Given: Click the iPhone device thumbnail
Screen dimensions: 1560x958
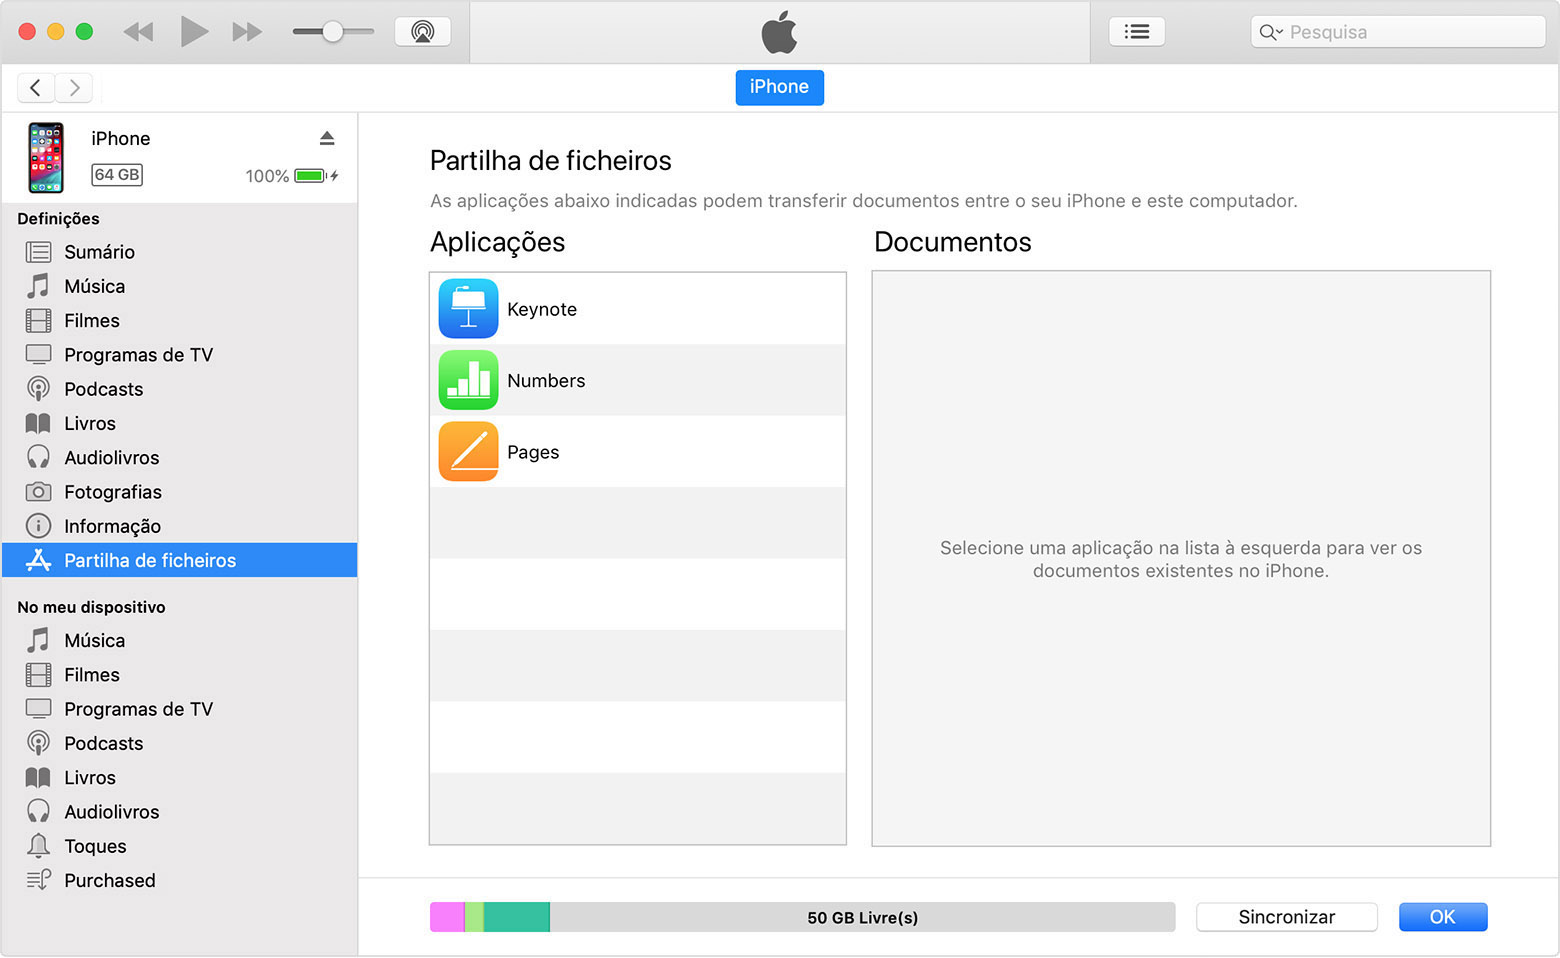Looking at the screenshot, I should click(46, 157).
